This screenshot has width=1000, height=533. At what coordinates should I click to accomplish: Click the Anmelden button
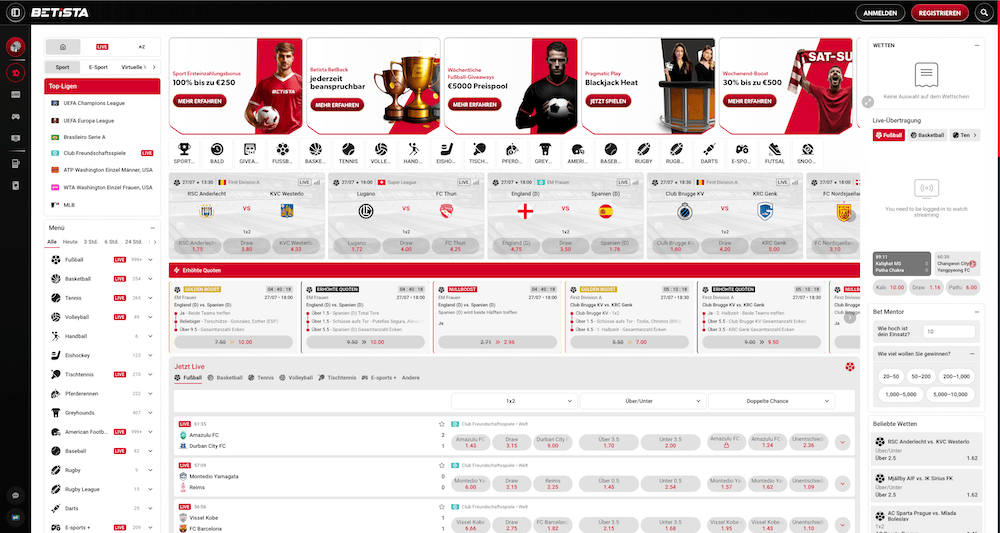880,13
